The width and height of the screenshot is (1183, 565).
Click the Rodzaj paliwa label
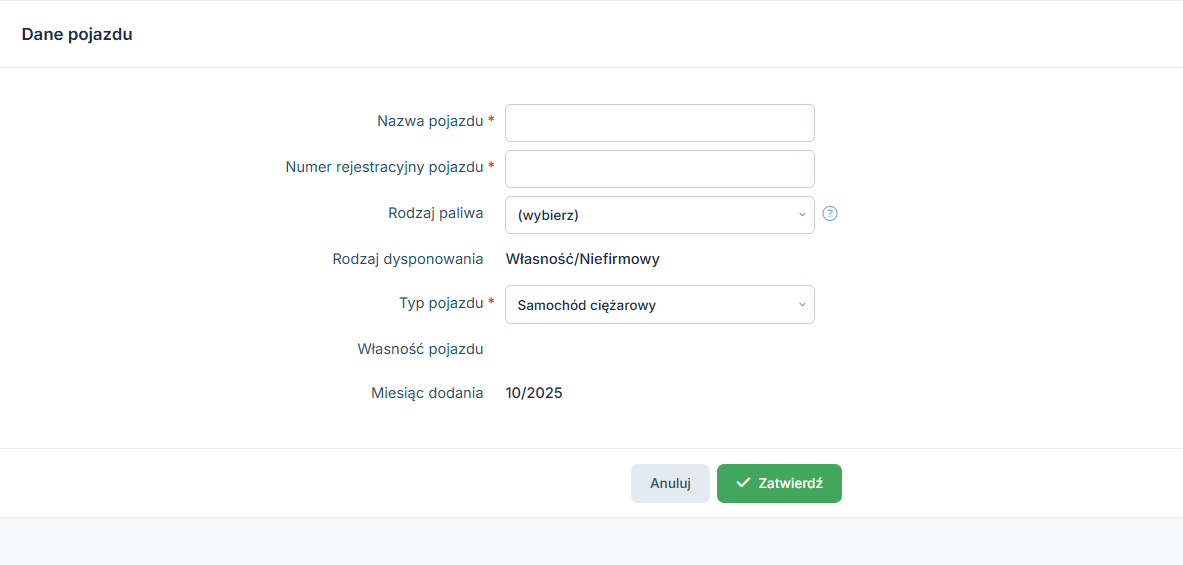coord(435,213)
